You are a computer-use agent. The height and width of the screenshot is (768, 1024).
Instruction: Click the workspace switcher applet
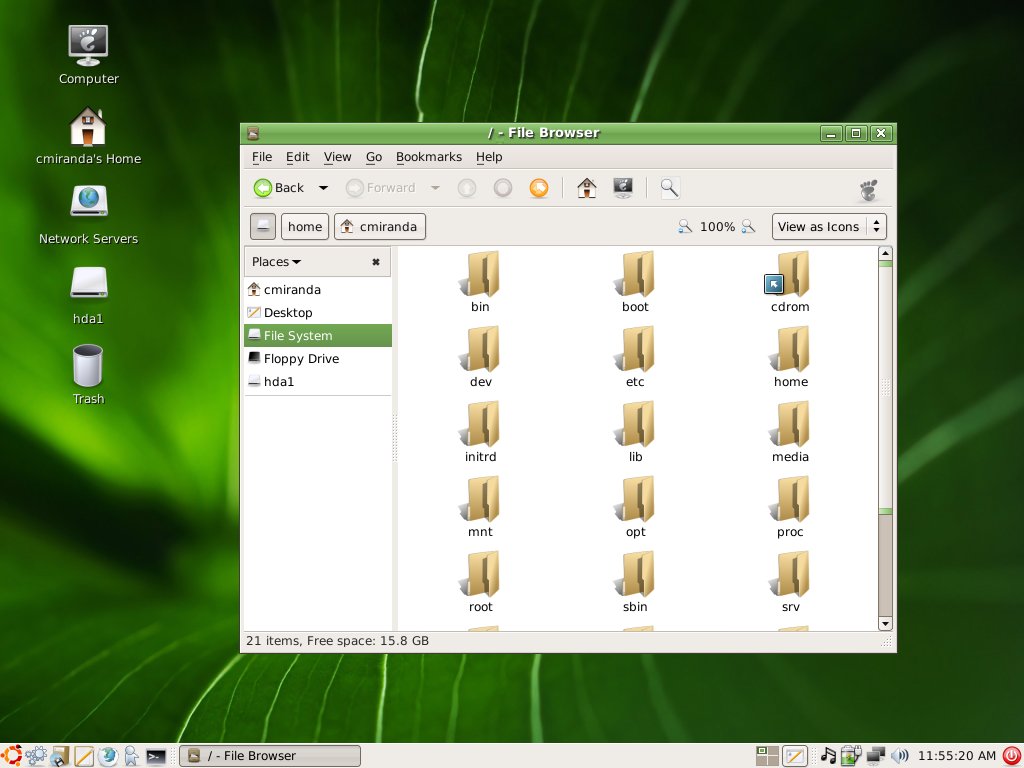coord(767,756)
